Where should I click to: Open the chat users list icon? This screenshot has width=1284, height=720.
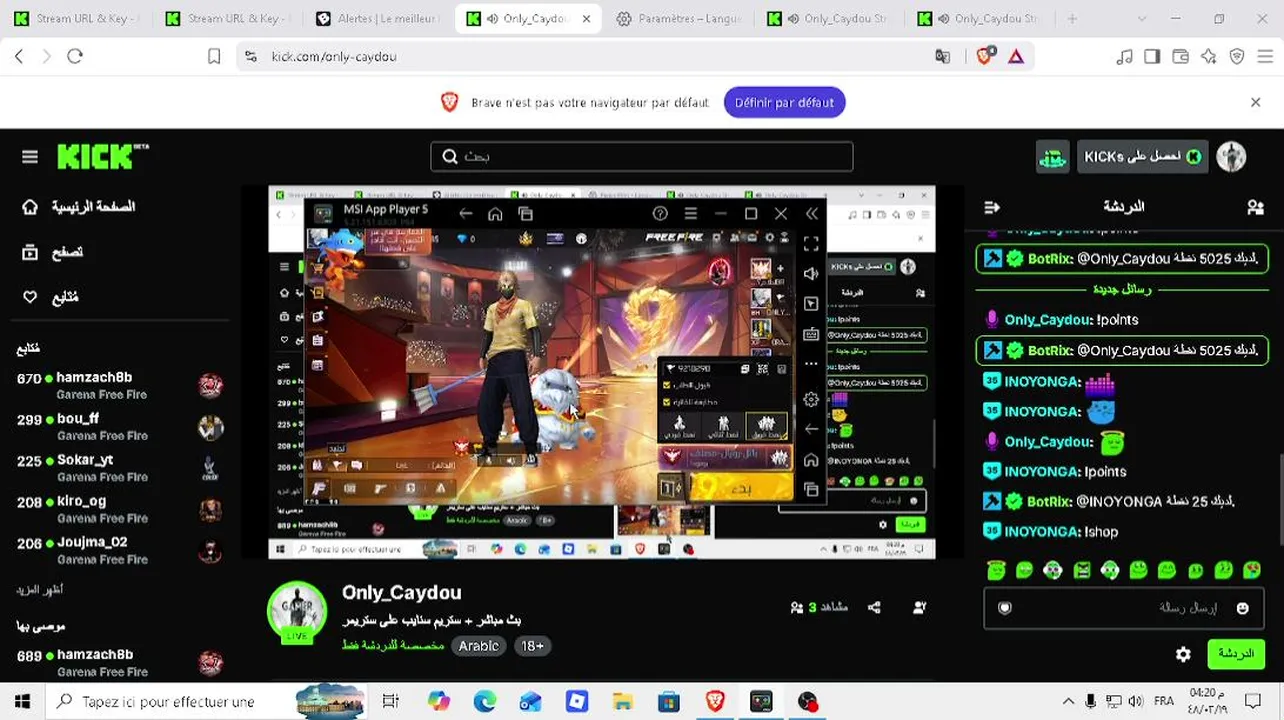[x=1255, y=207]
